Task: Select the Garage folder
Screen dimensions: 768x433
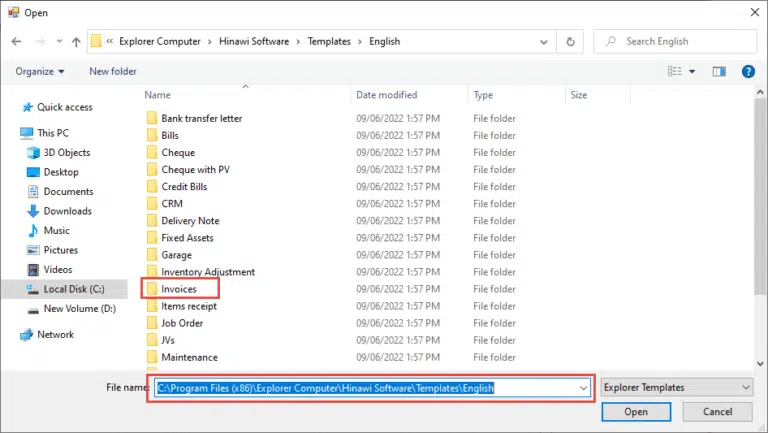Action: click(x=169, y=255)
